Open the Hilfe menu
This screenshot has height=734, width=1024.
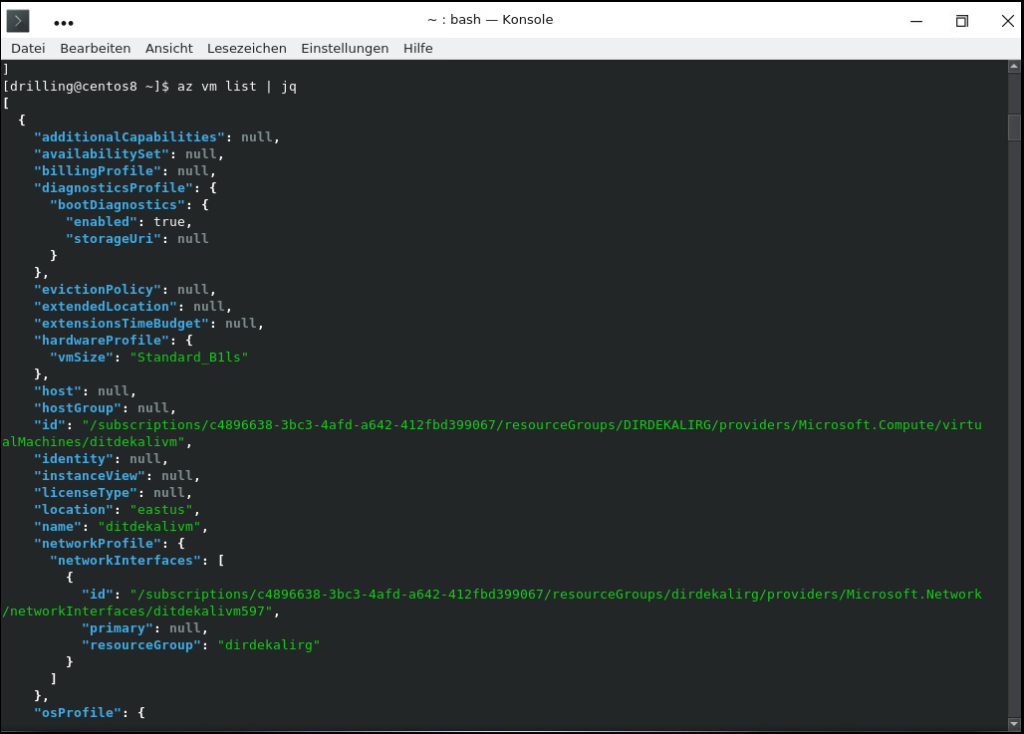pyautogui.click(x=418, y=48)
